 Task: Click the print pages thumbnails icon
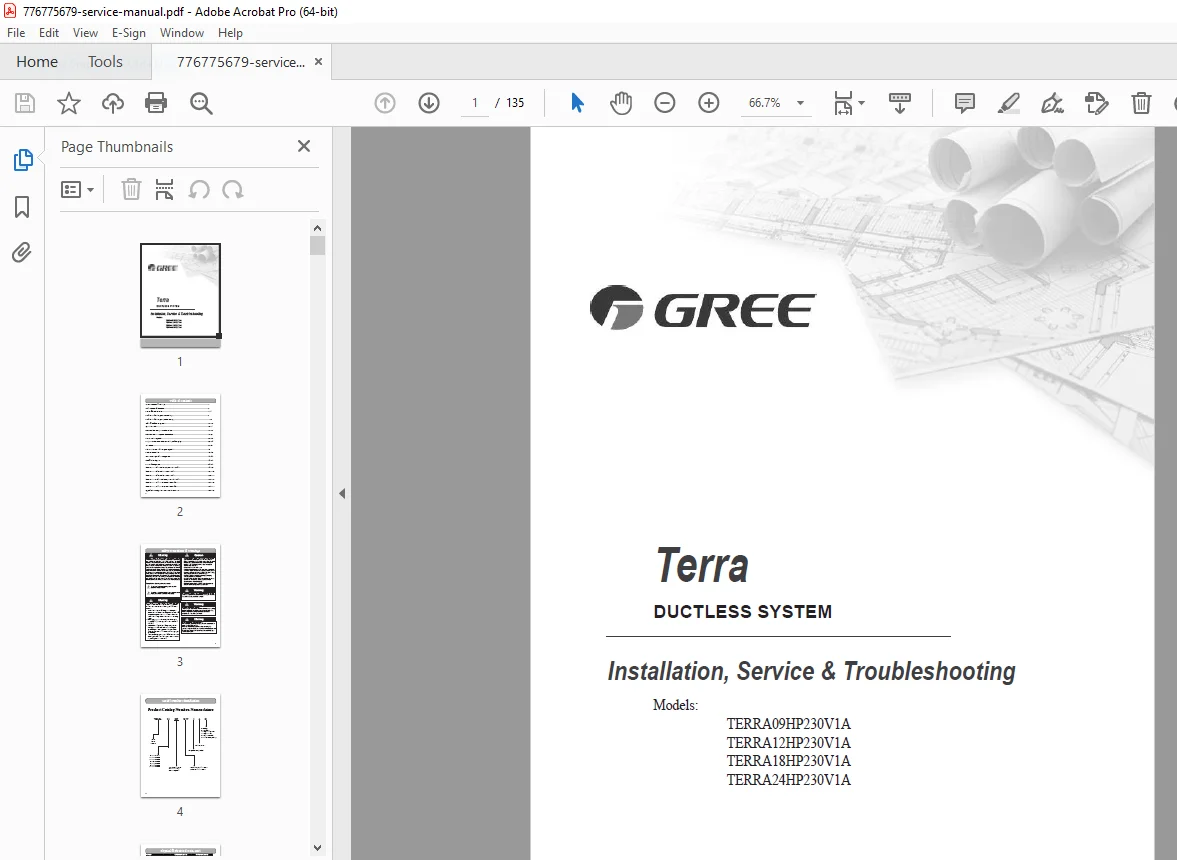point(164,190)
